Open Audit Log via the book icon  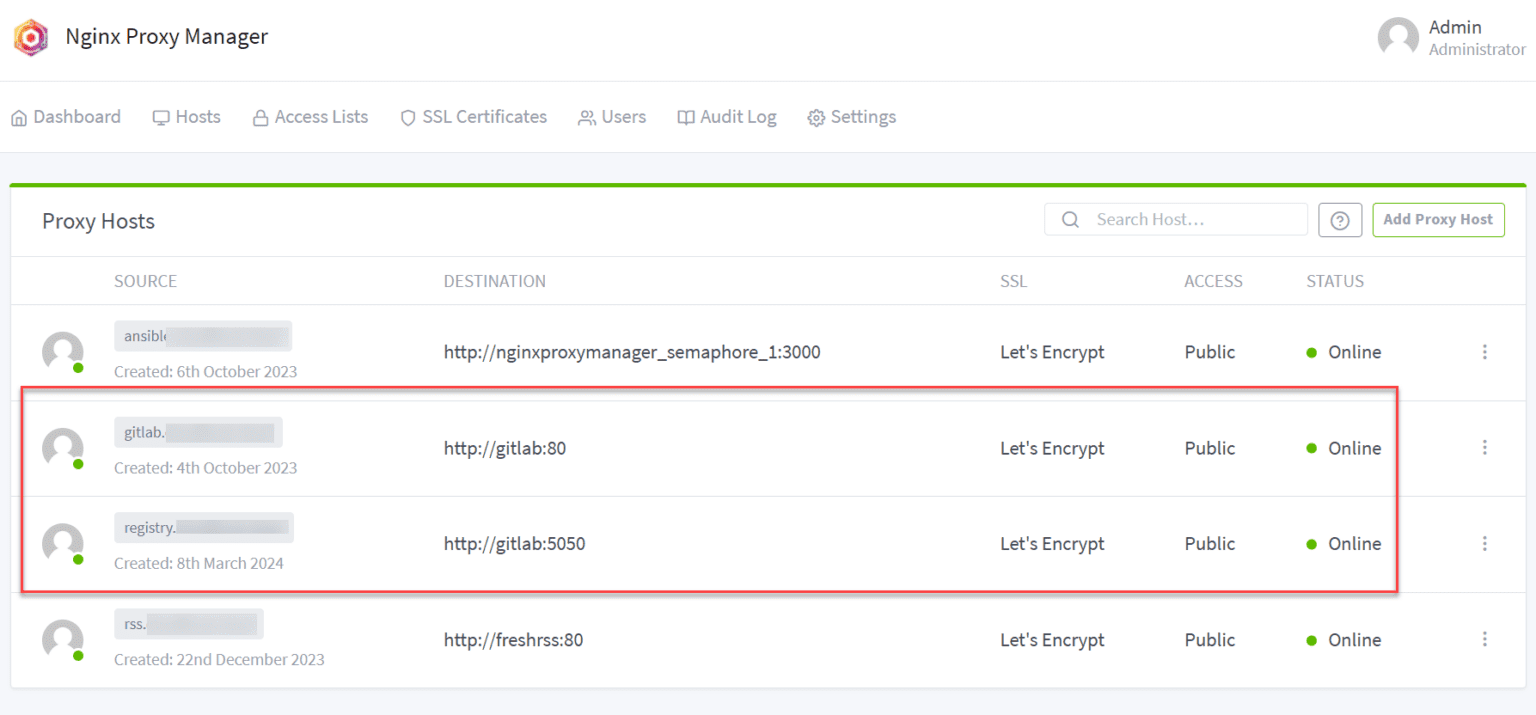coord(686,117)
